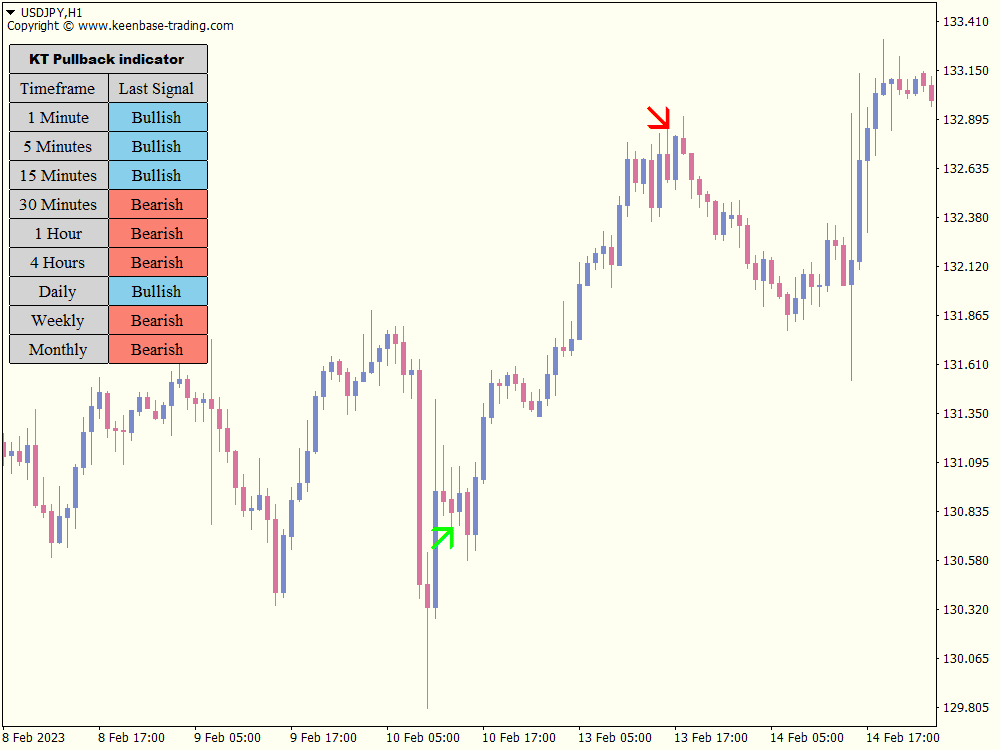The image size is (1000, 750).
Task: Click the KT Pullback indicator title bar
Action: (107, 59)
